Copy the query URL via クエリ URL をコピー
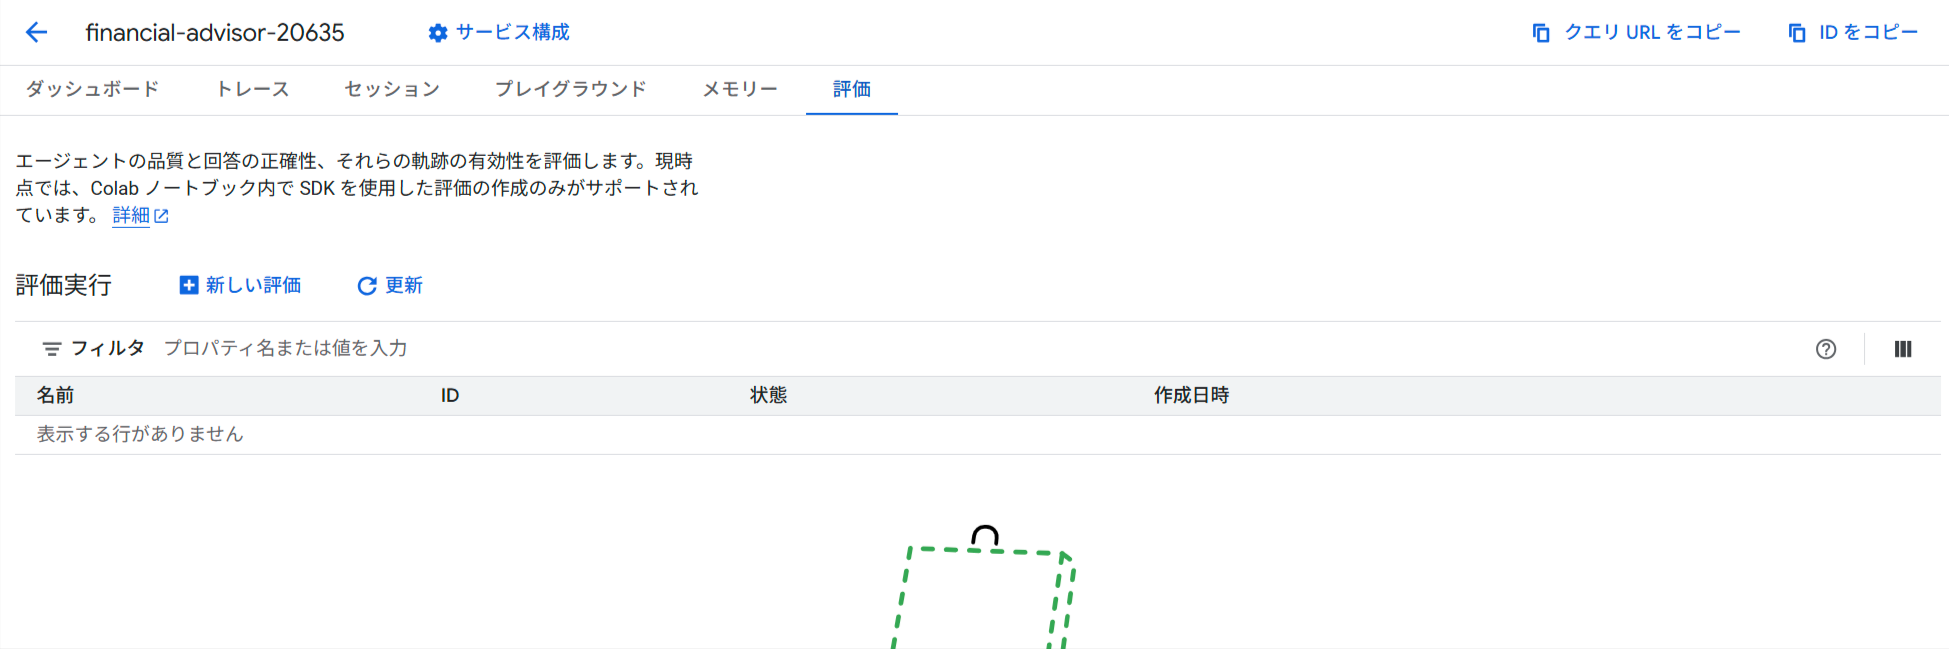 (x=1636, y=33)
